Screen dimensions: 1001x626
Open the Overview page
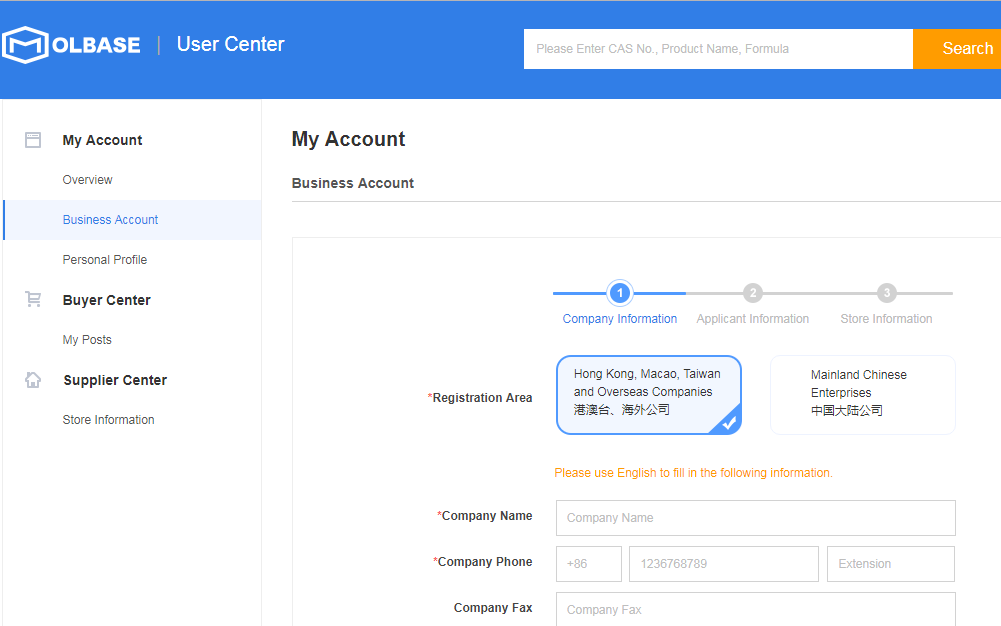pyautogui.click(x=87, y=180)
